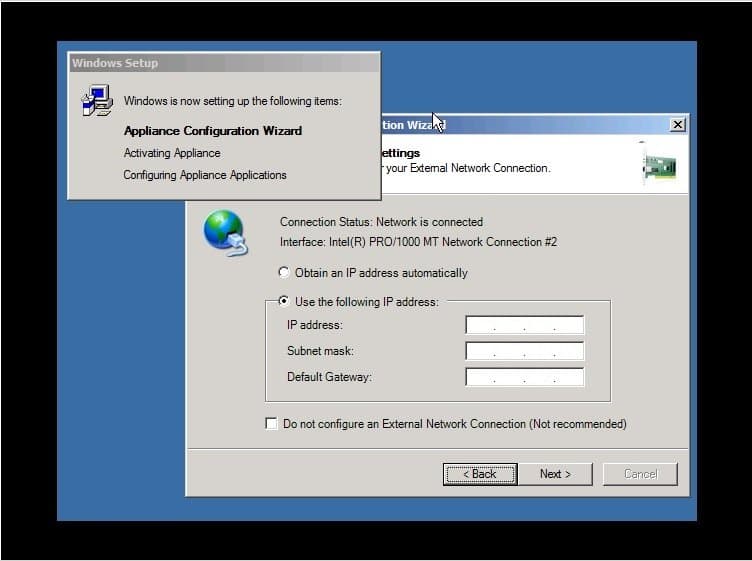Click 'Appliance Configuration Wizard' heading text

click(213, 131)
